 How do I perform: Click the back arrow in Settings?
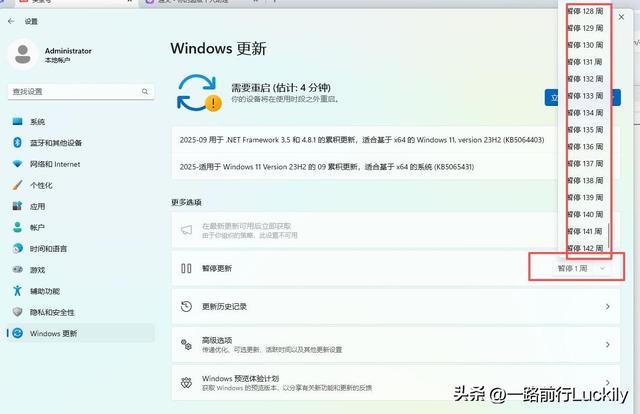(11, 21)
